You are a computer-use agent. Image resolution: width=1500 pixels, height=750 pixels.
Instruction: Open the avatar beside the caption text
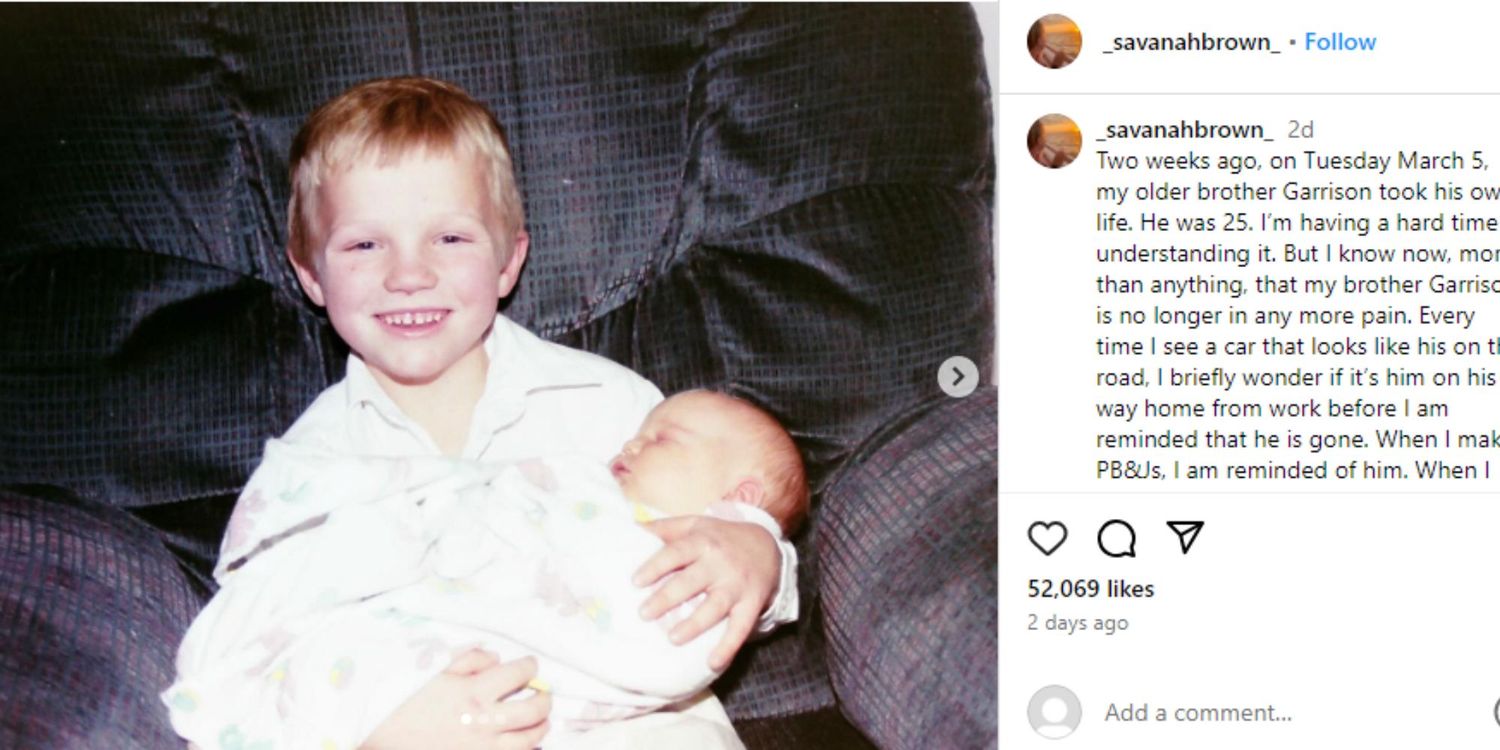[1054, 141]
